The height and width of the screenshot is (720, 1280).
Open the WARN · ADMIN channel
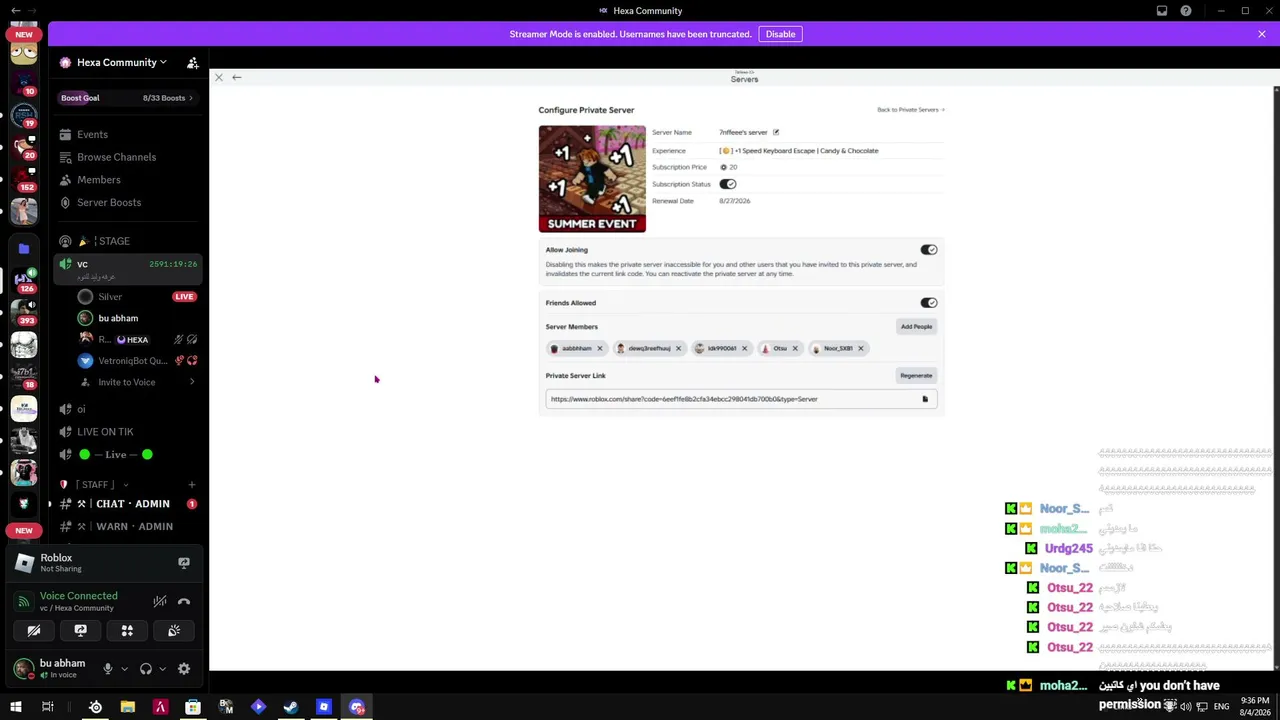[128, 527]
